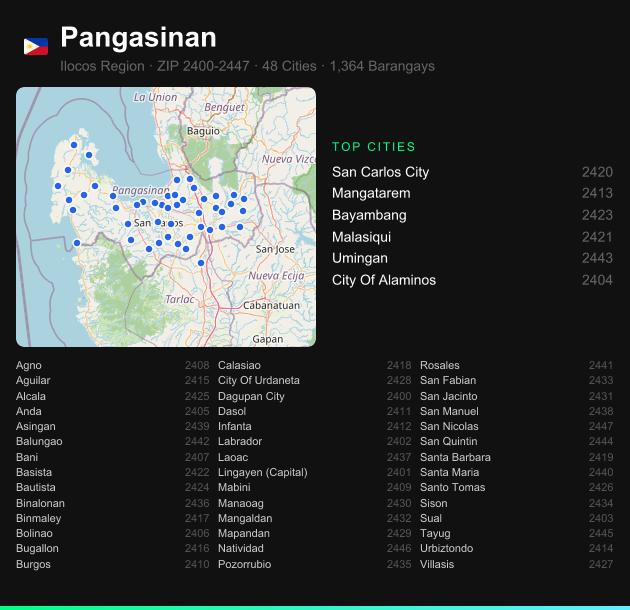Click ZIP code 2420 beside San Carlos City
Viewport: 630px width, 610px height.
[597, 172]
